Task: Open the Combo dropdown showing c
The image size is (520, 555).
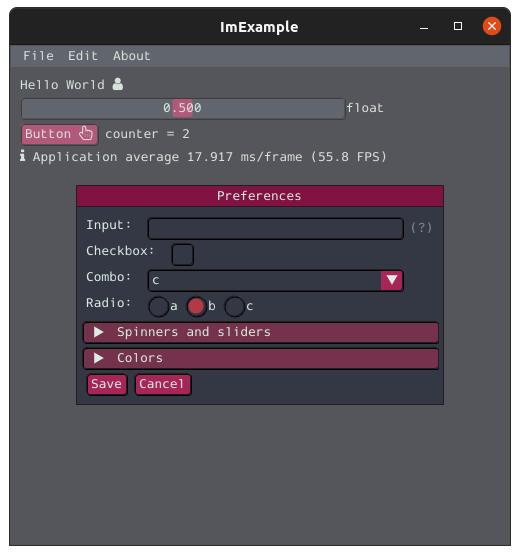Action: tap(275, 281)
